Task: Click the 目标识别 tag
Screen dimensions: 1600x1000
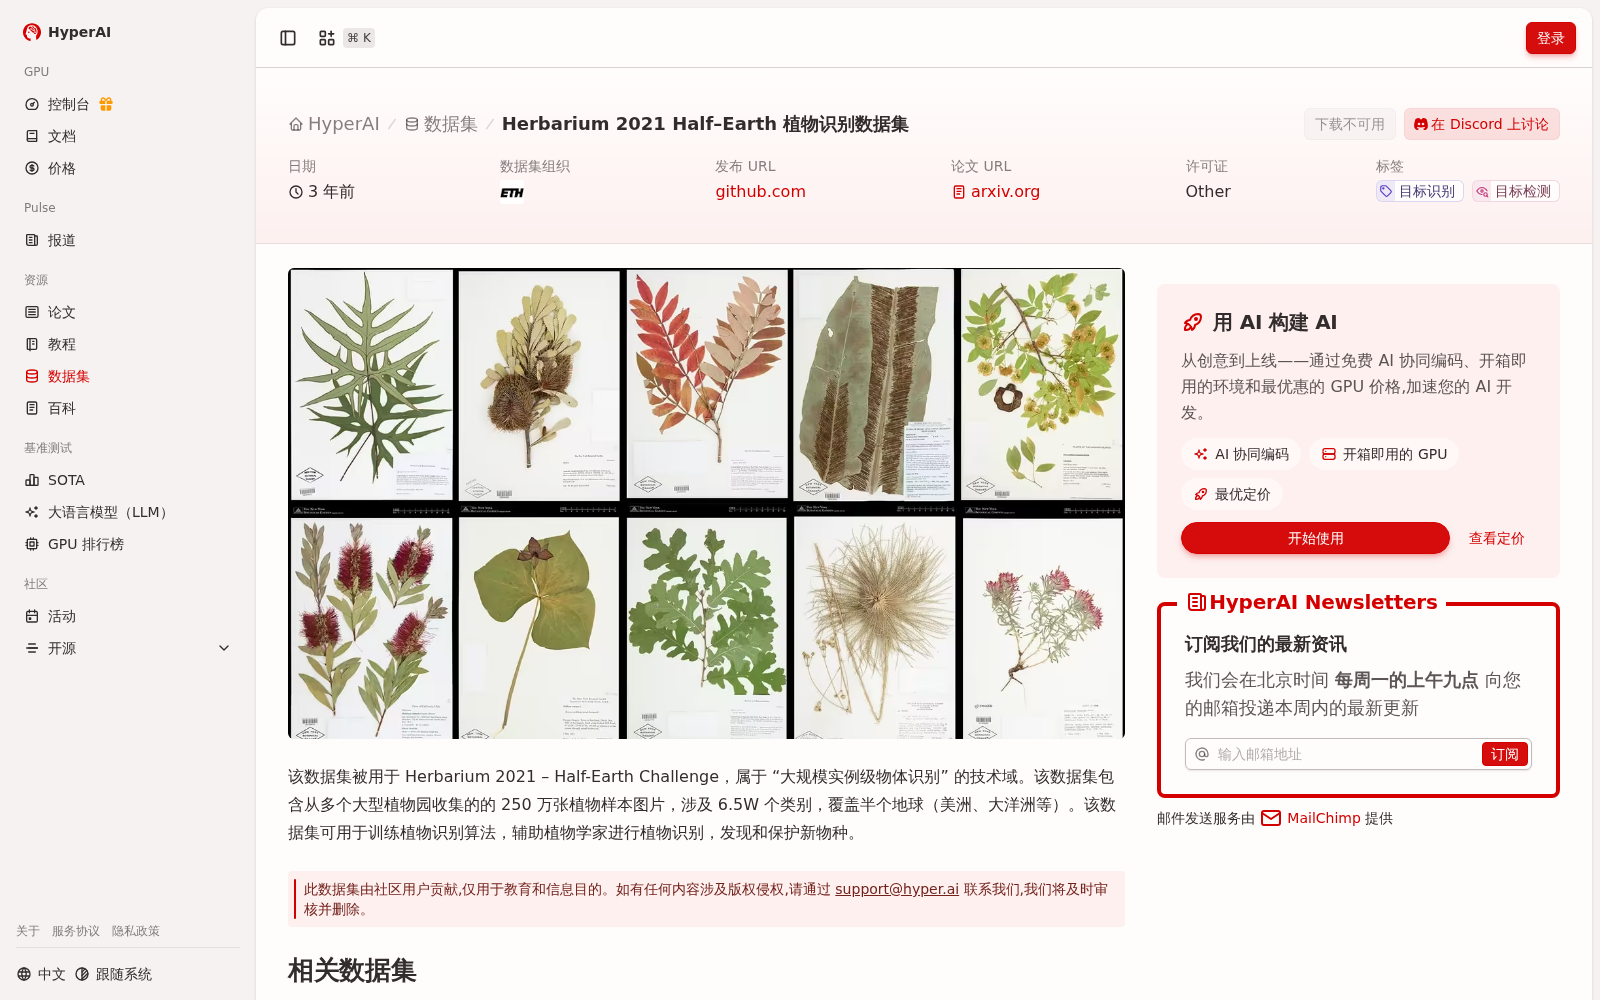Action: tap(1419, 191)
